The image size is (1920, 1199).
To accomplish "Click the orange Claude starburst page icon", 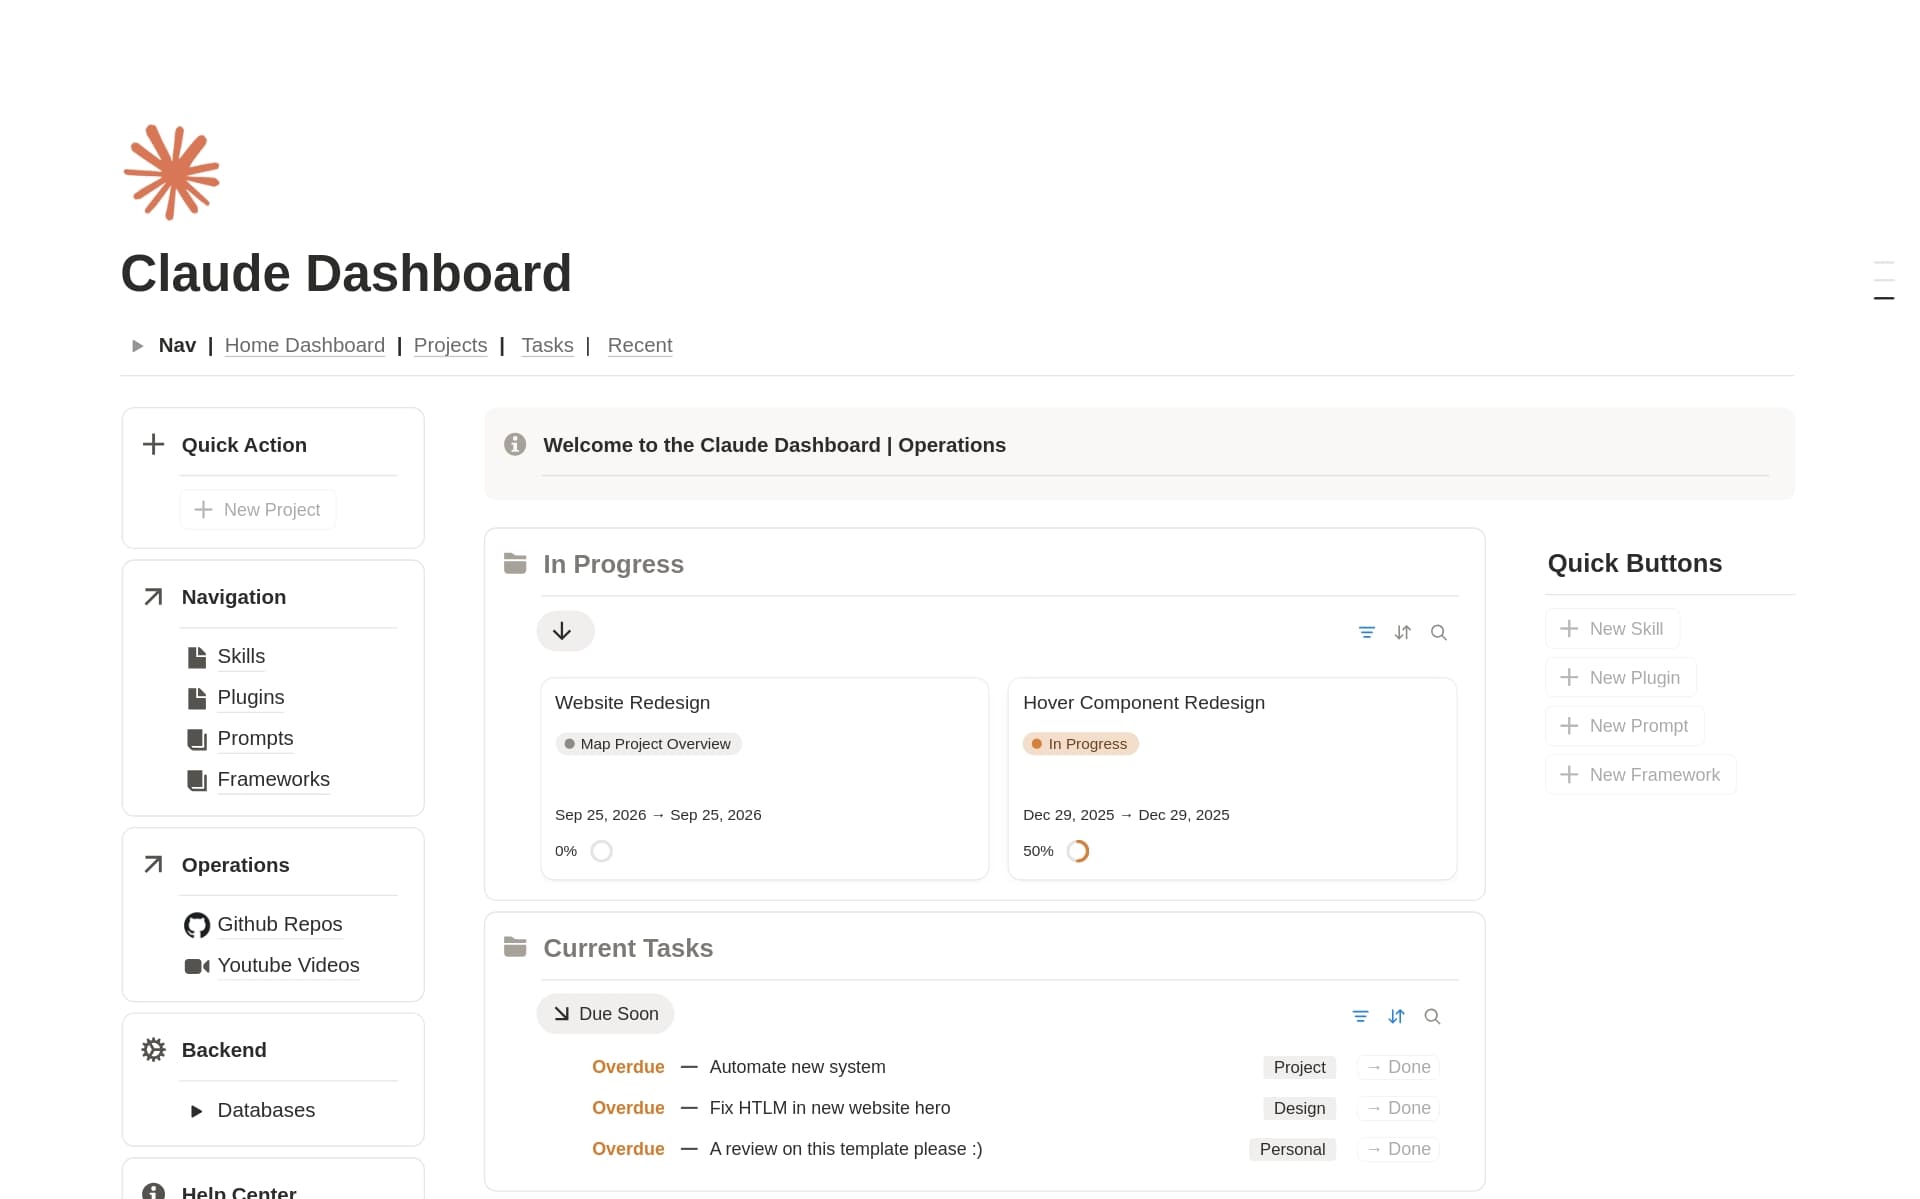I will click(x=171, y=172).
